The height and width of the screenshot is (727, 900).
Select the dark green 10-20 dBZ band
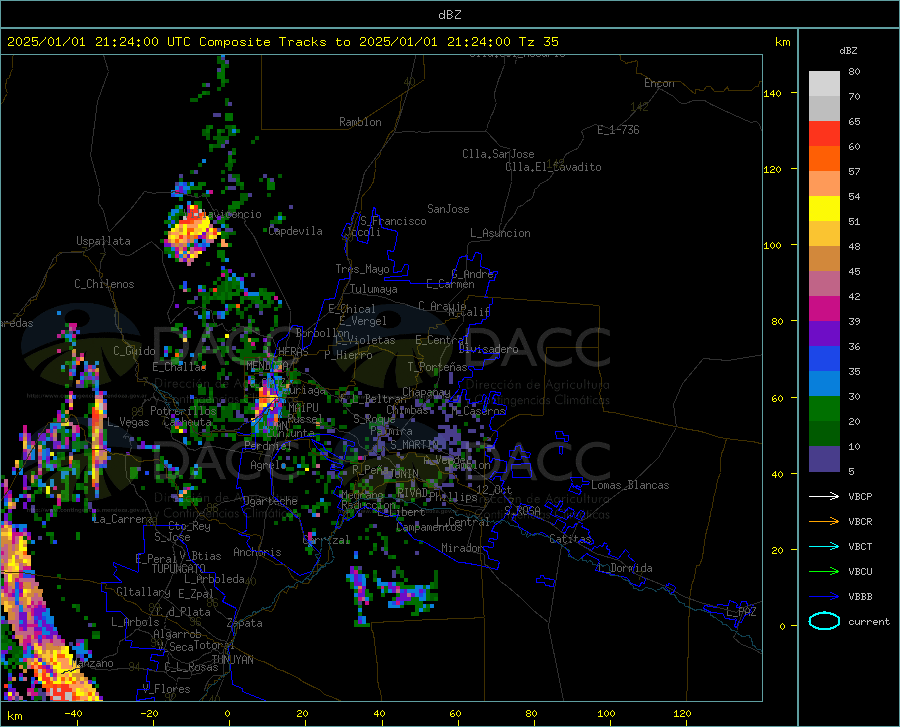824,434
